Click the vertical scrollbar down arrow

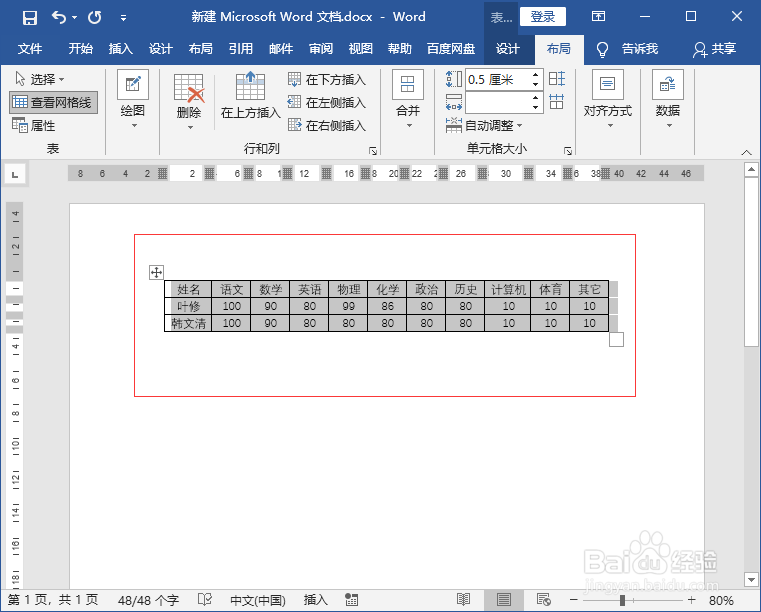751,579
